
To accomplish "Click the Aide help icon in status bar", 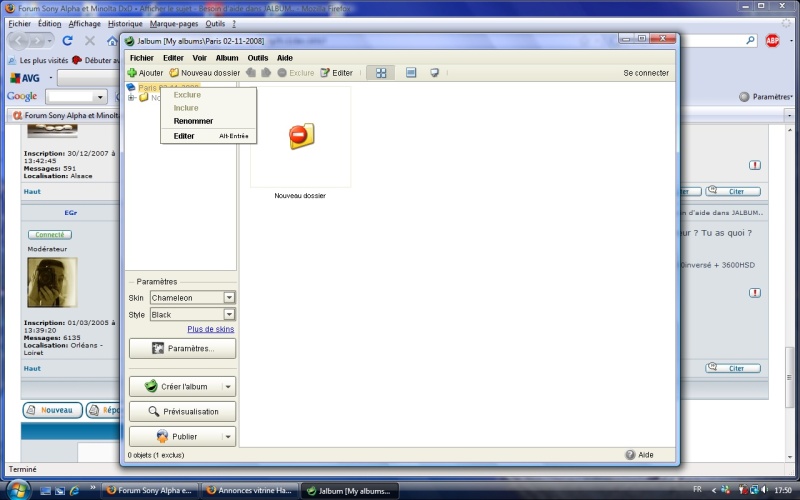I will coord(631,455).
